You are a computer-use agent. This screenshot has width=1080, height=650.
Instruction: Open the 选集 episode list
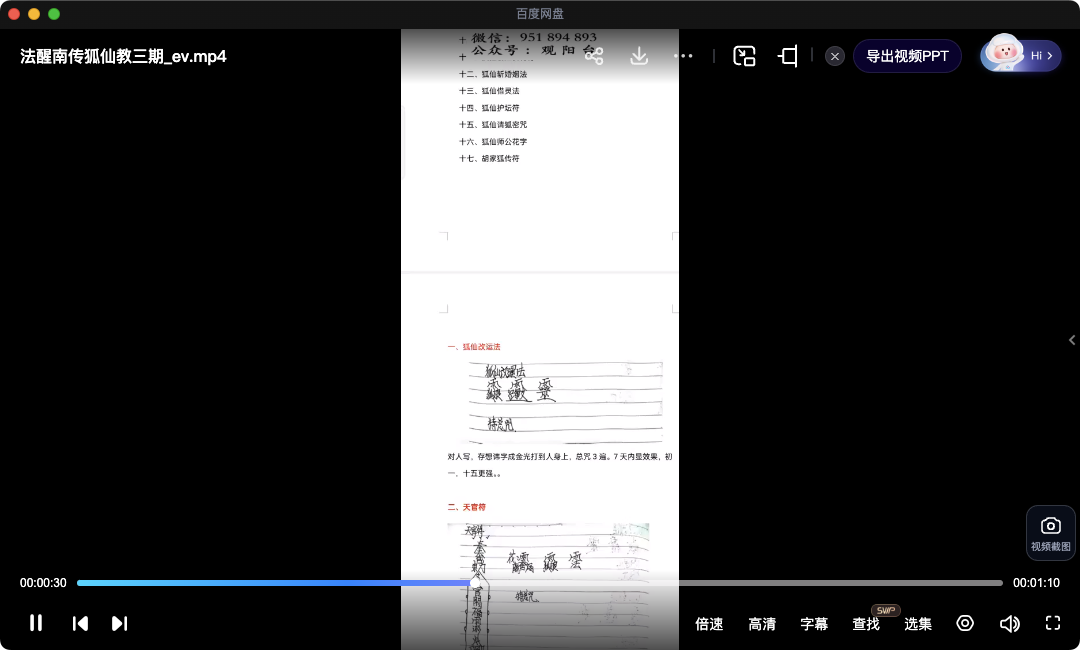(x=918, y=624)
